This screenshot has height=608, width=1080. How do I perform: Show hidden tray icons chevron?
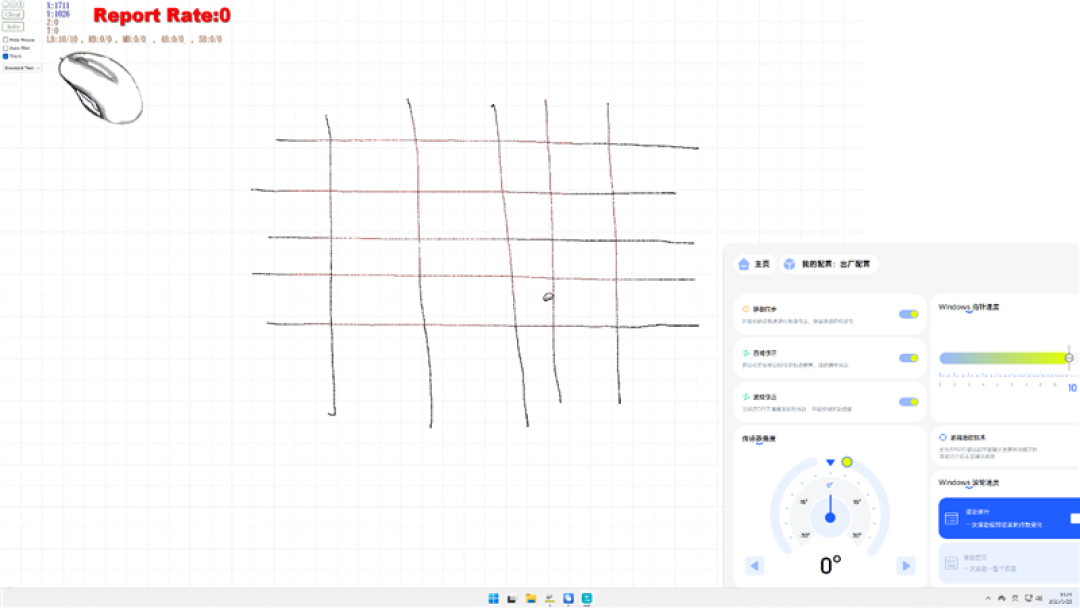(988, 598)
